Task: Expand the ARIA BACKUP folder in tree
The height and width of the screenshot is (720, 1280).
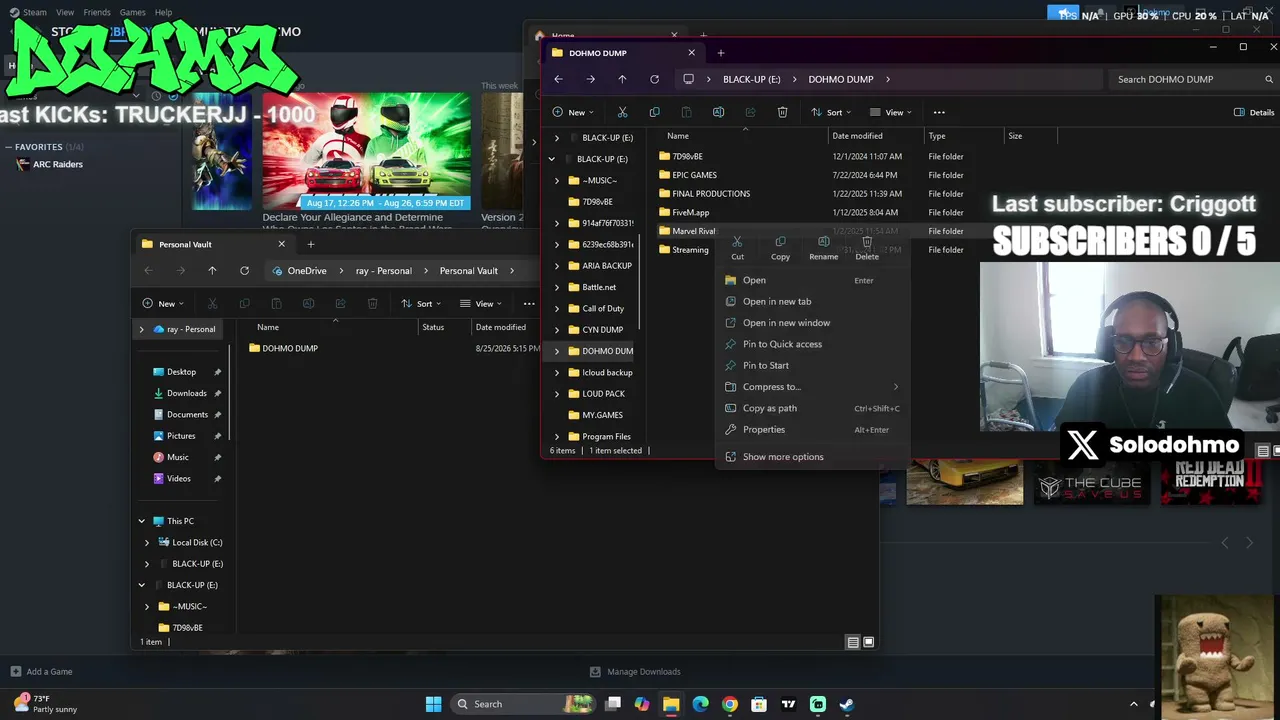Action: pos(557,266)
